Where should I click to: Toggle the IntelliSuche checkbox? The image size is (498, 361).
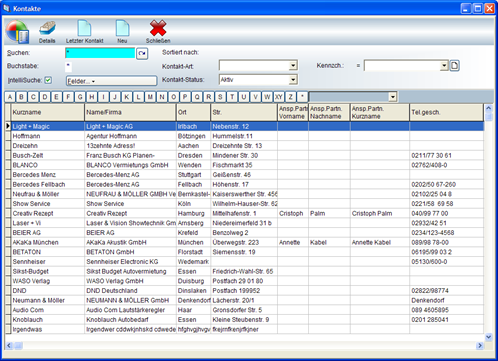coord(48,80)
